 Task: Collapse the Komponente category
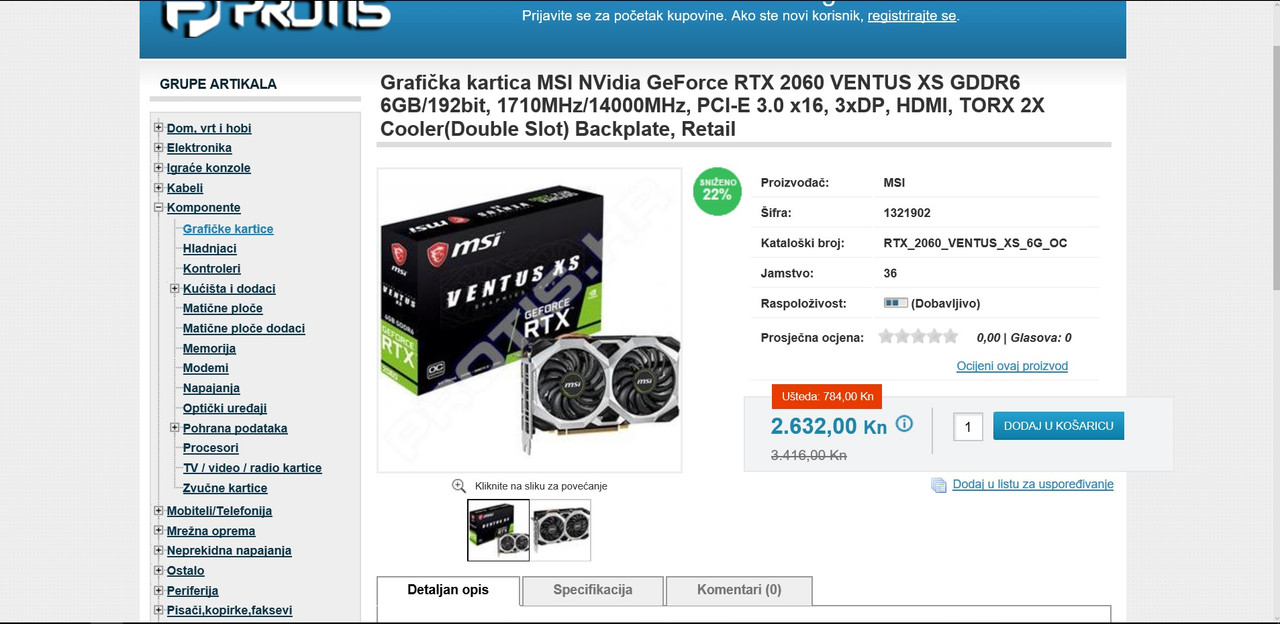[x=158, y=208]
